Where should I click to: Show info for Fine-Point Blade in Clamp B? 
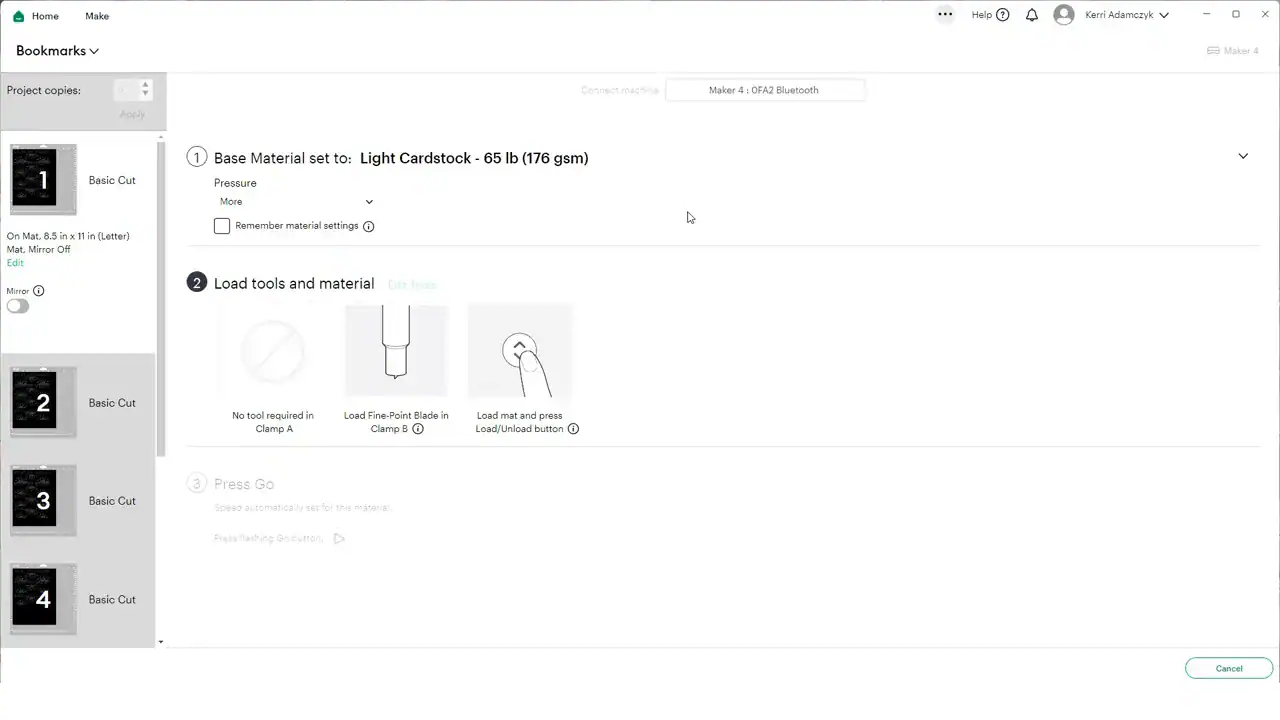418,429
